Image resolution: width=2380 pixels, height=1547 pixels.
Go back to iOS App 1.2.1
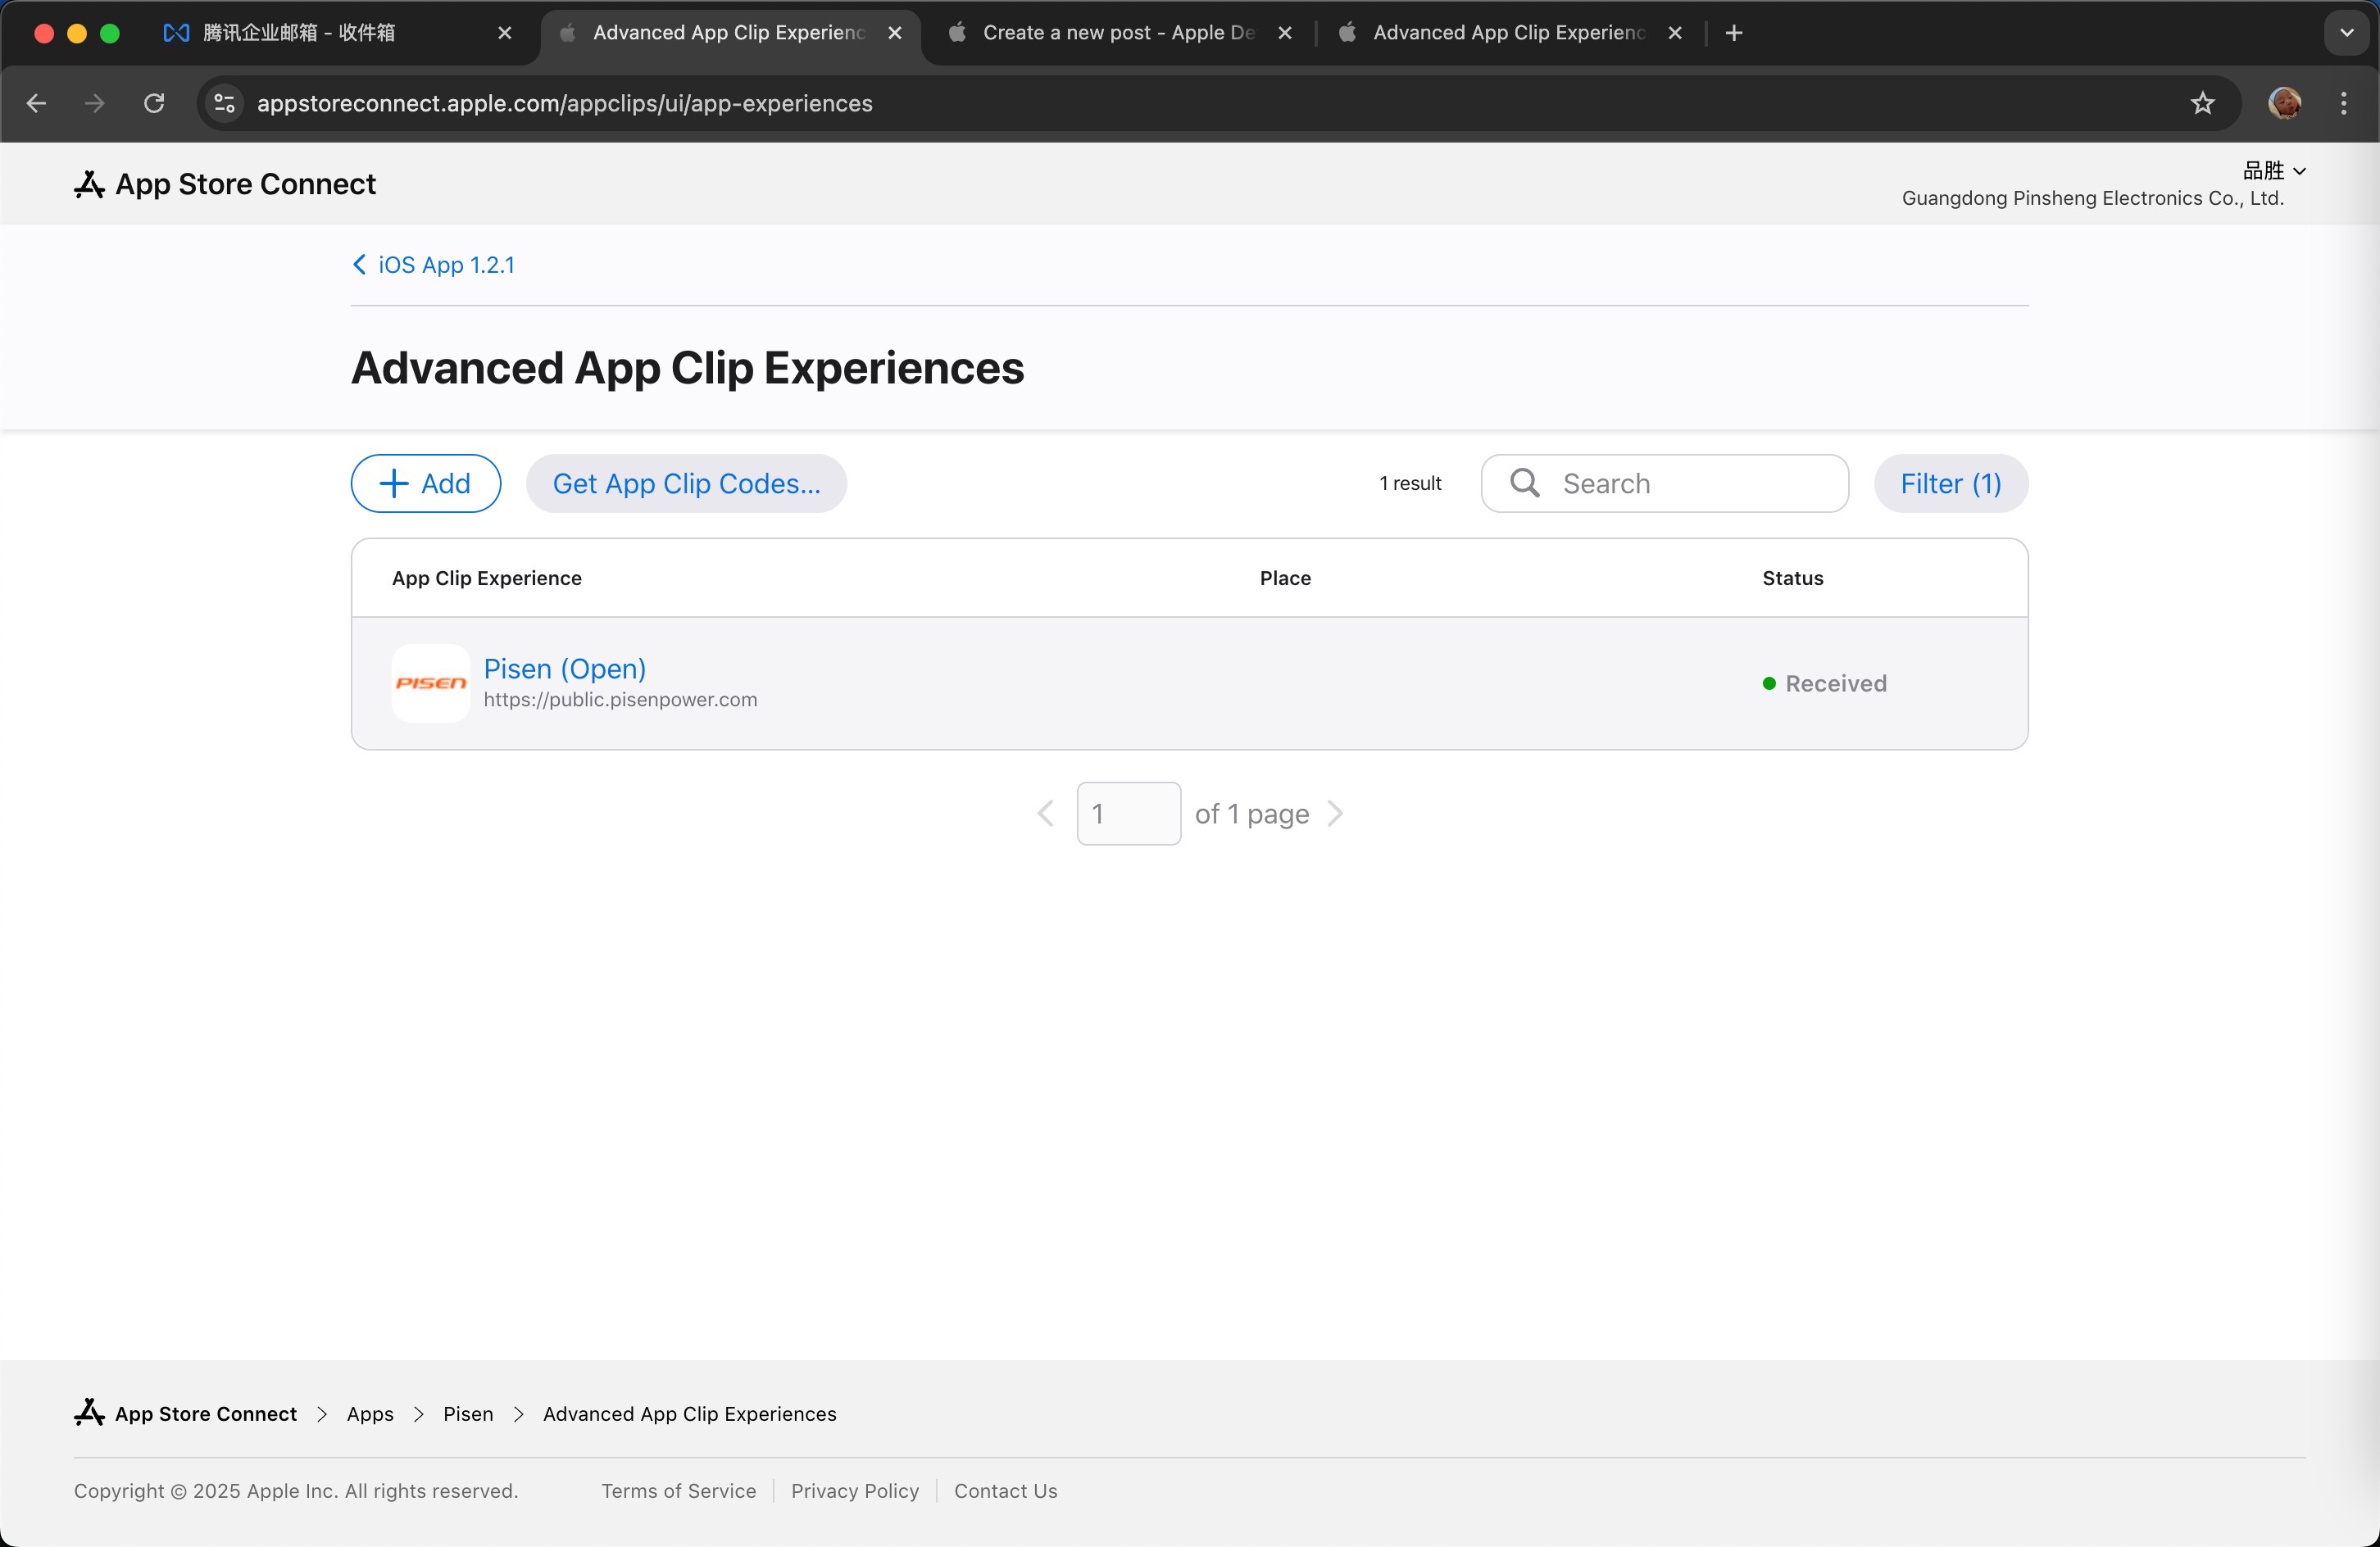pyautogui.click(x=434, y=265)
